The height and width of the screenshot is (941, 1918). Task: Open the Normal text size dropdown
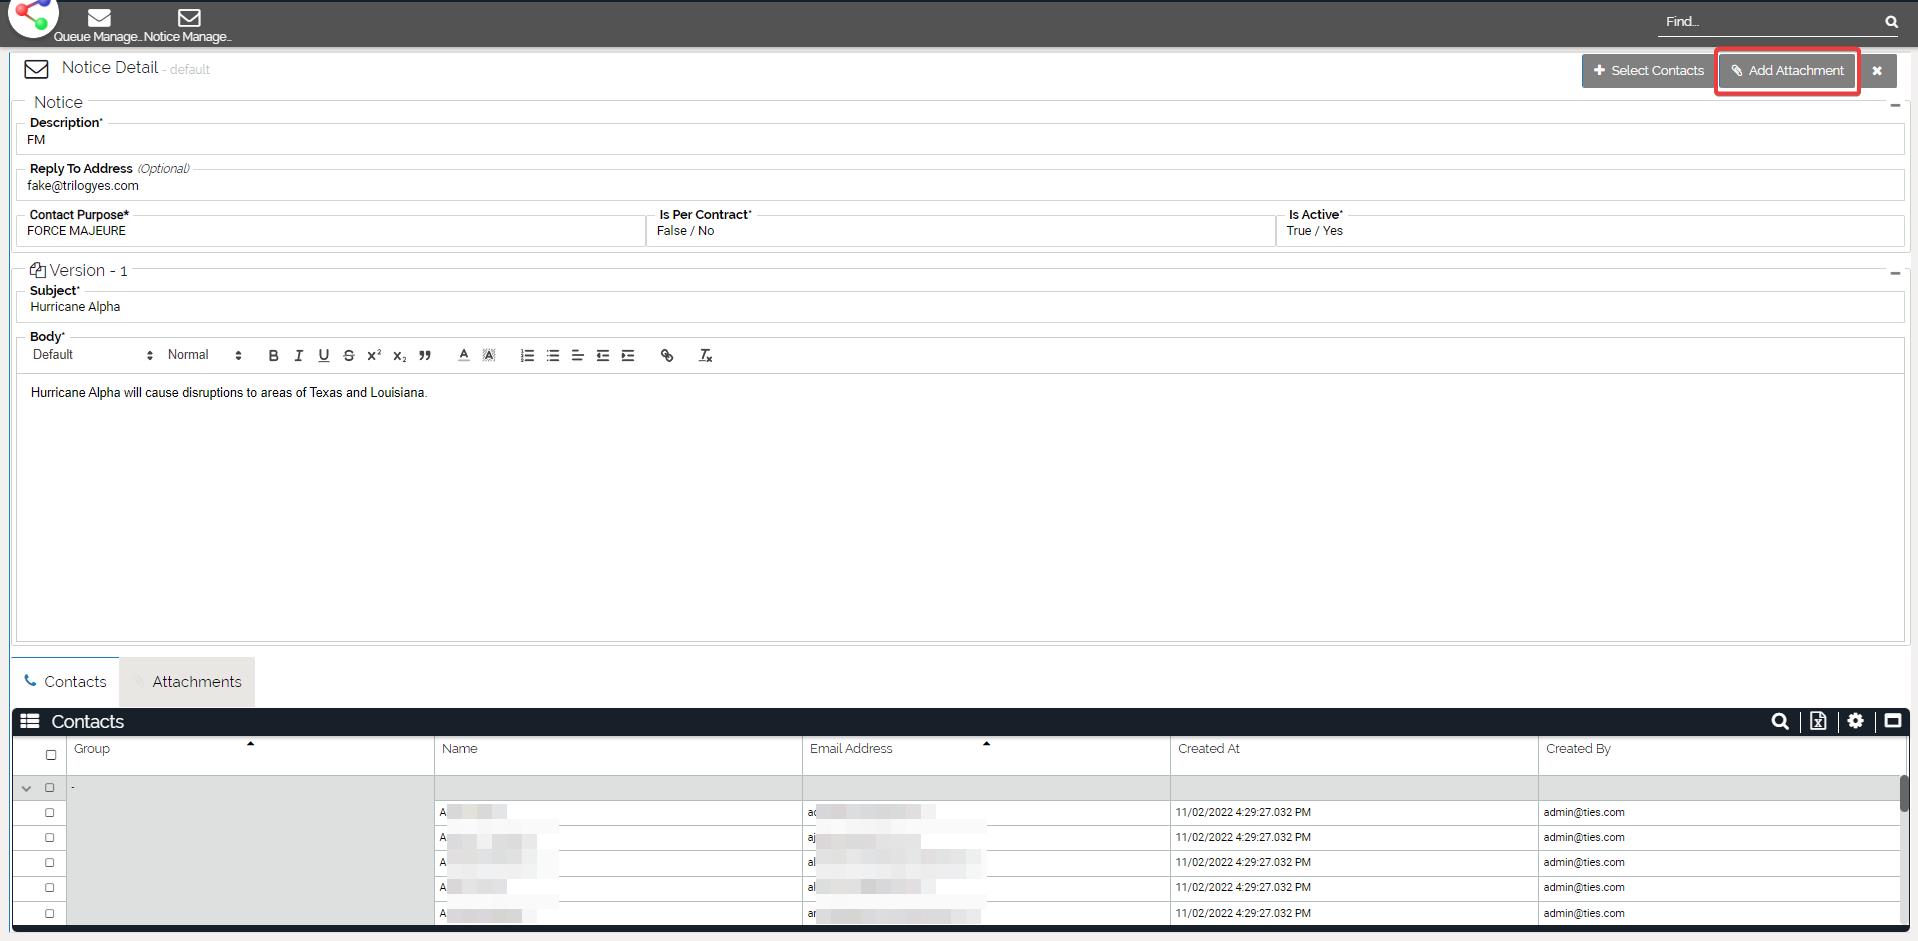pos(204,355)
